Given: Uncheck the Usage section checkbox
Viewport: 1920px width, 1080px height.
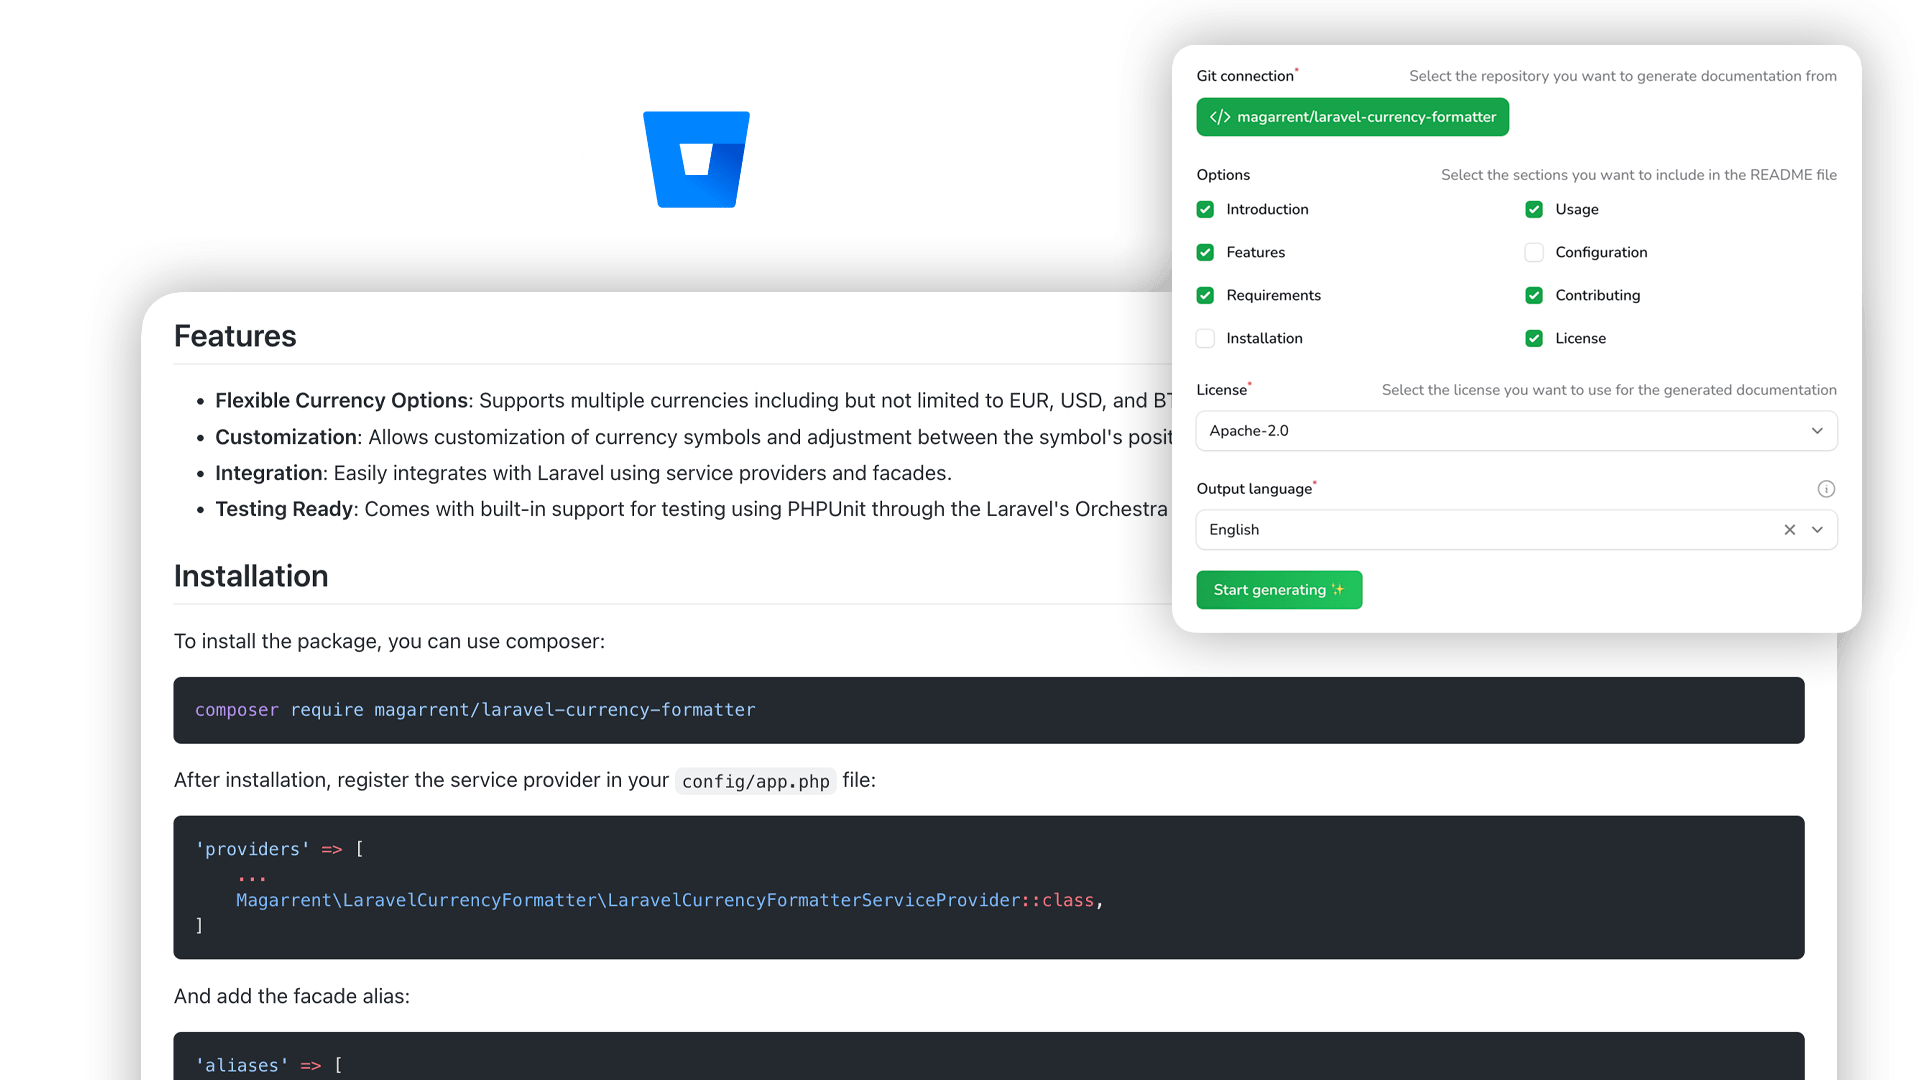Looking at the screenshot, I should (1534, 209).
